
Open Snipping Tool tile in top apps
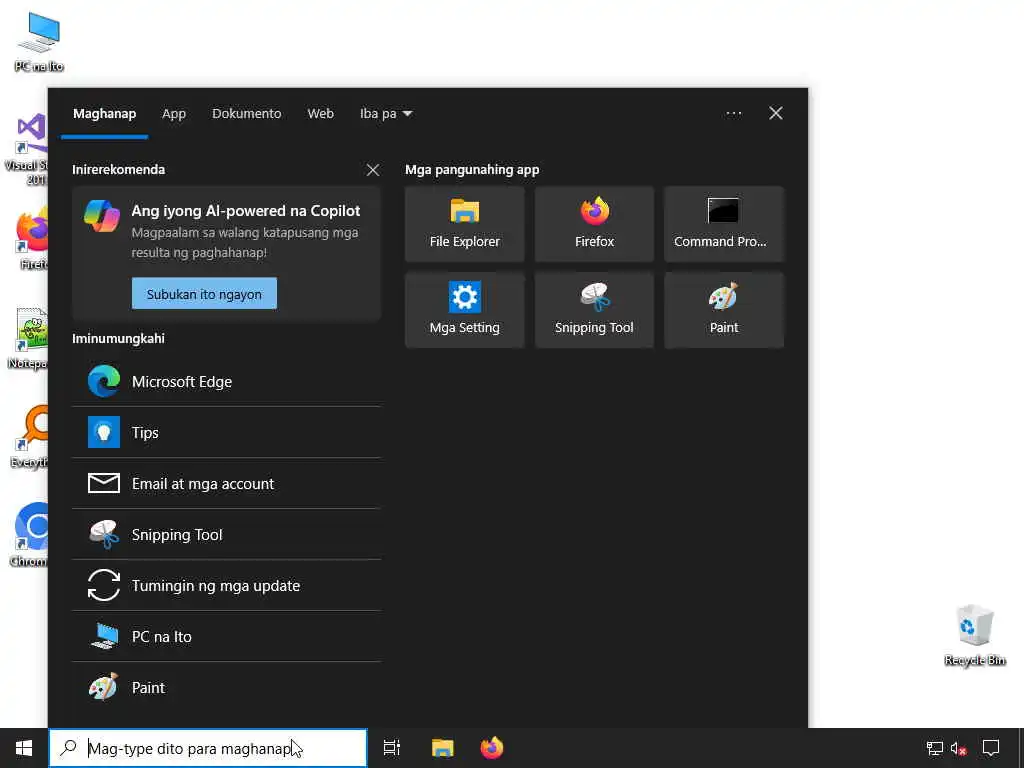(594, 310)
